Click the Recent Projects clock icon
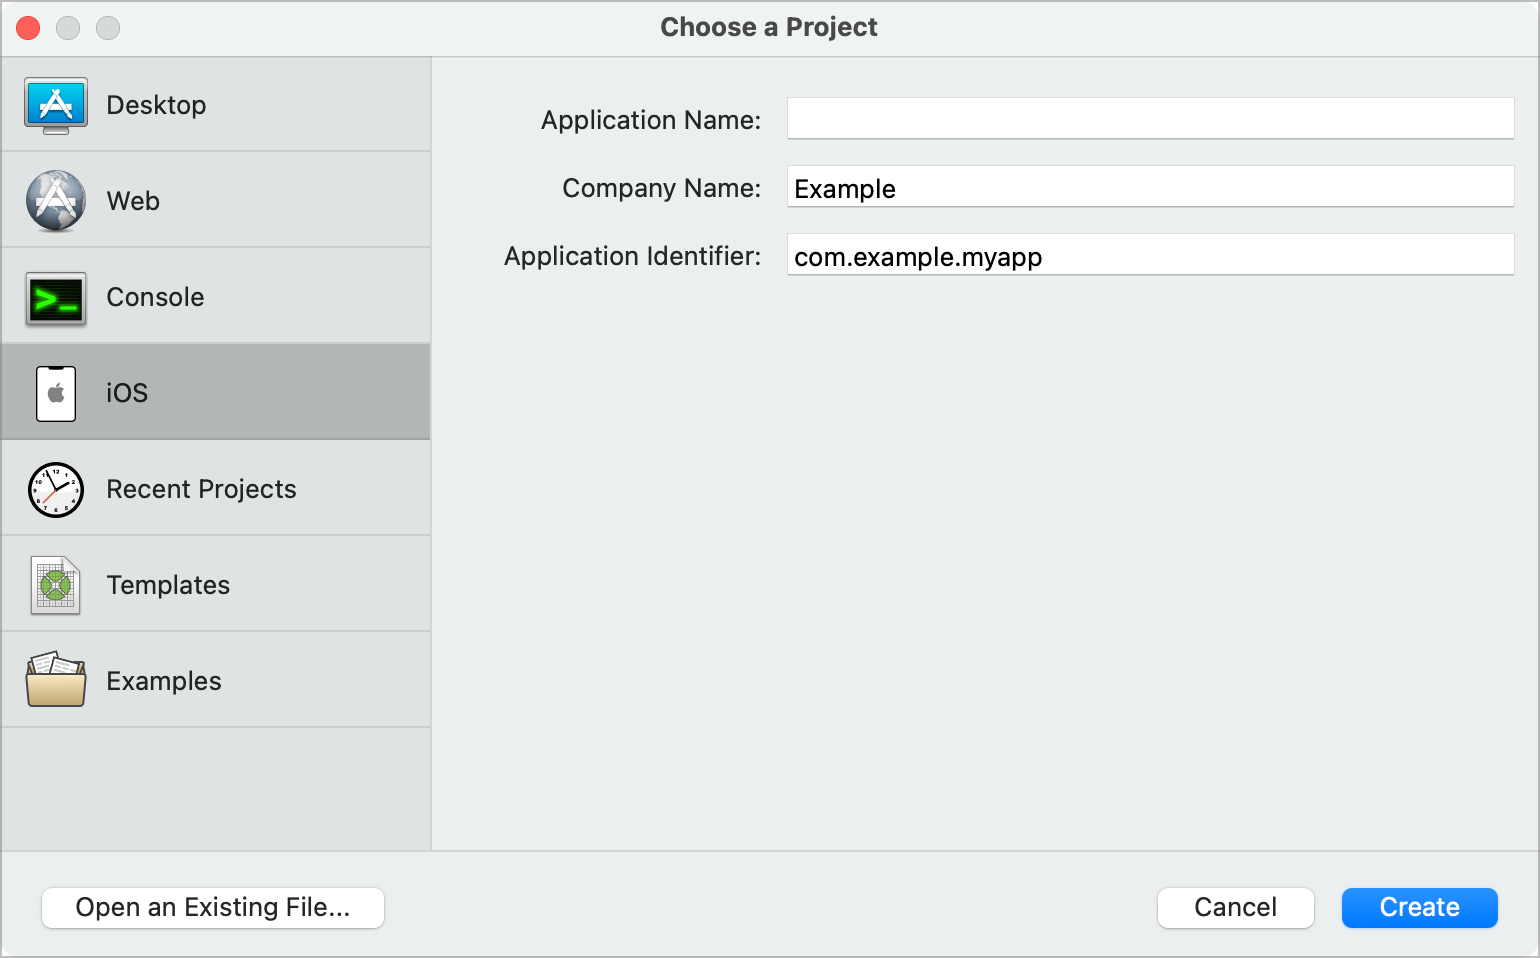1540x958 pixels. [x=56, y=490]
